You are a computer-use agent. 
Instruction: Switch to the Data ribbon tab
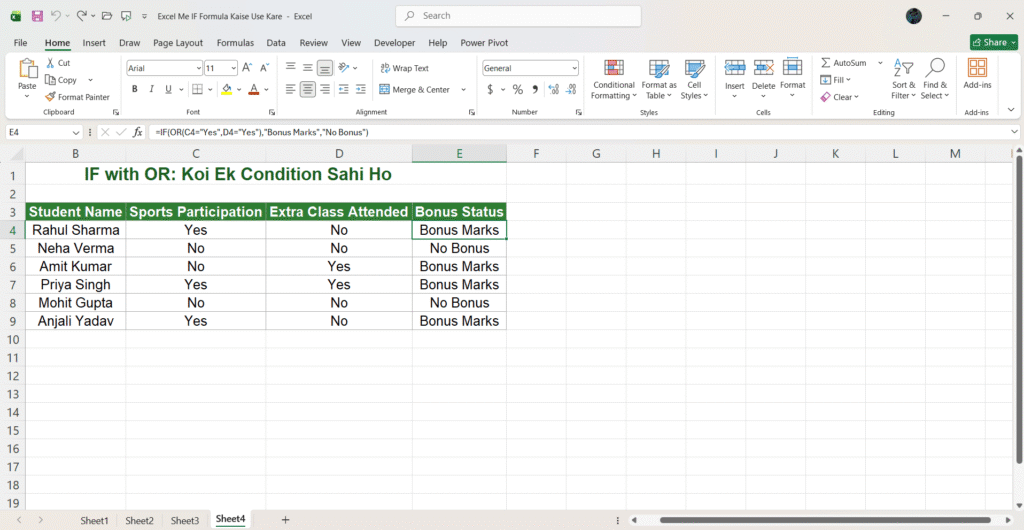click(276, 42)
